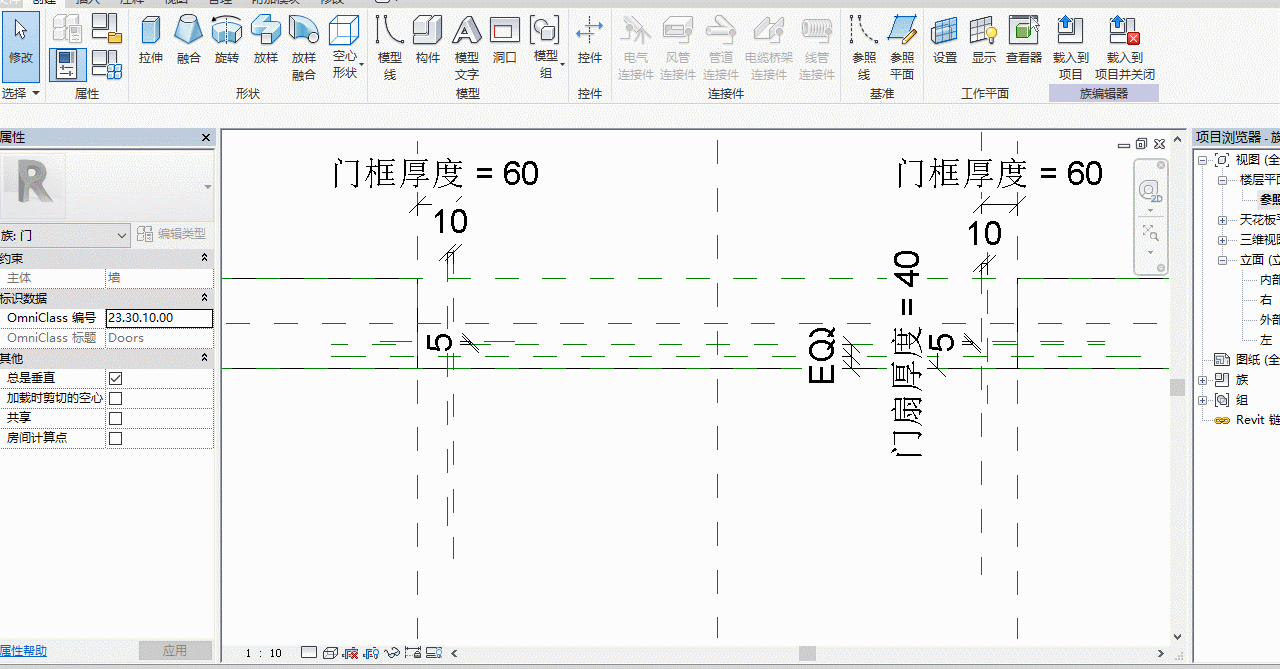Viewport: 1280px width, 669px height.
Task: Choose the 融合 blend tool
Action: click(189, 40)
